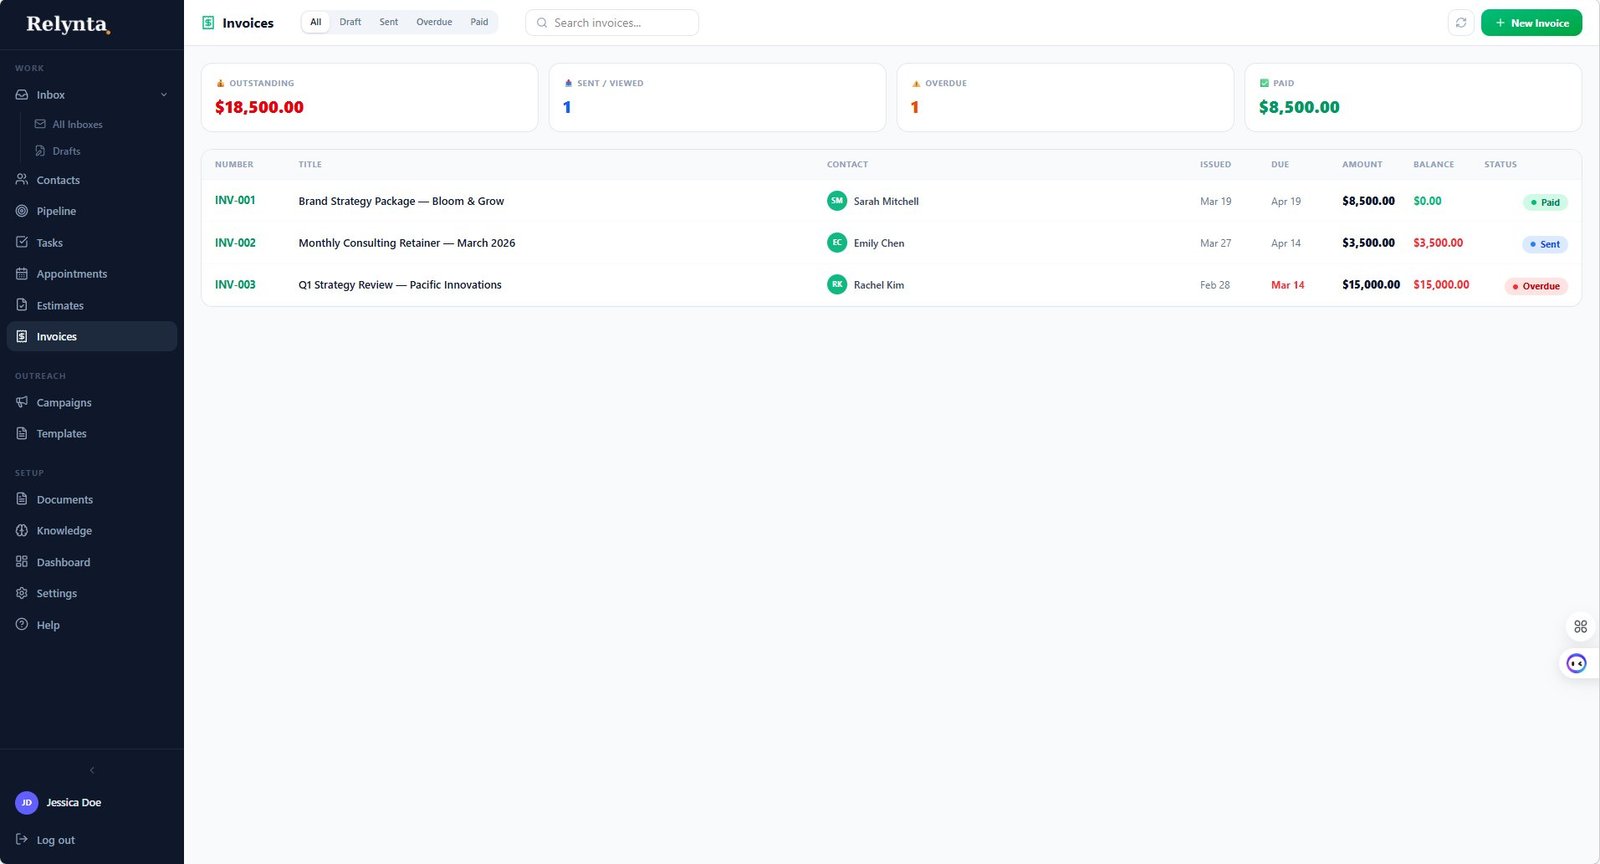Switch to the Draft filter tab
This screenshot has height=864, width=1600.
tap(350, 22)
